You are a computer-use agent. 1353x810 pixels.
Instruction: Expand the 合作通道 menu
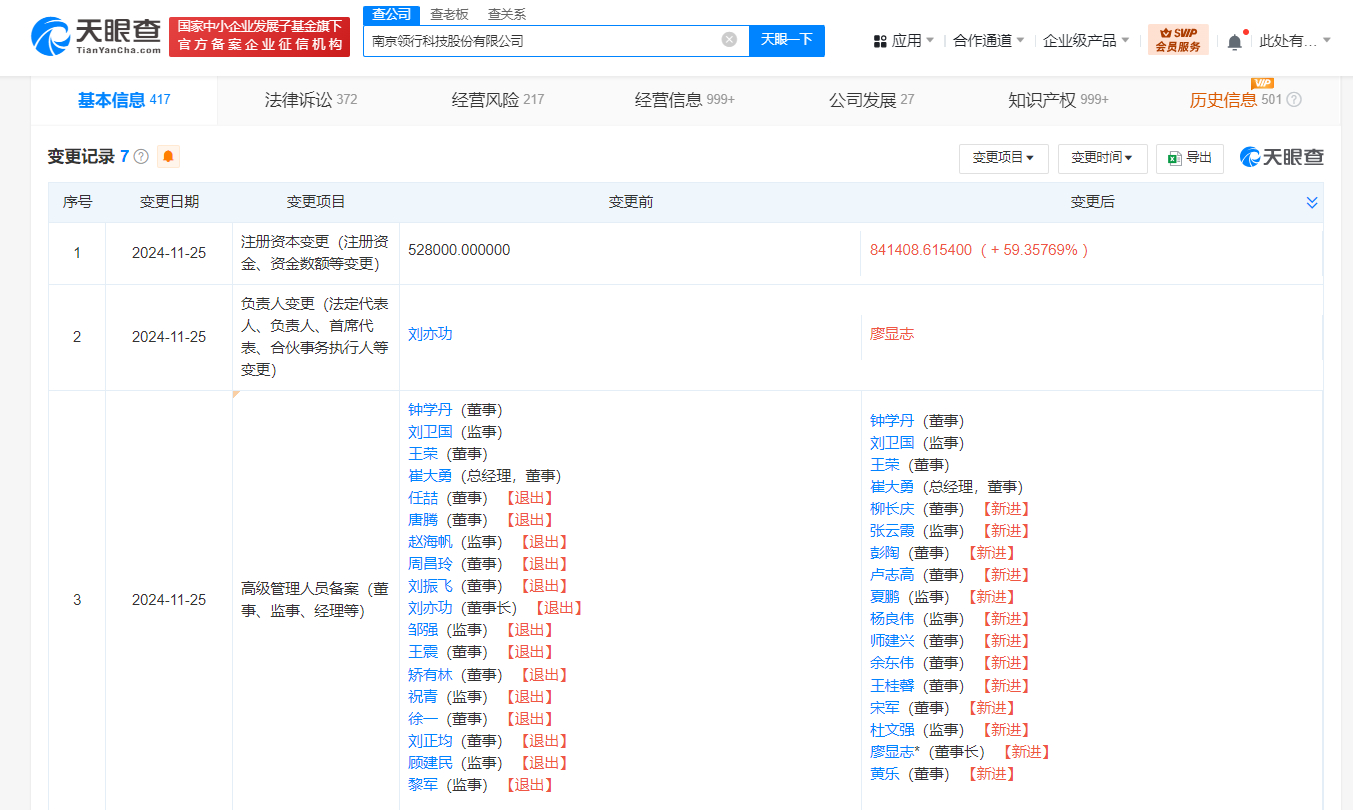tap(988, 41)
